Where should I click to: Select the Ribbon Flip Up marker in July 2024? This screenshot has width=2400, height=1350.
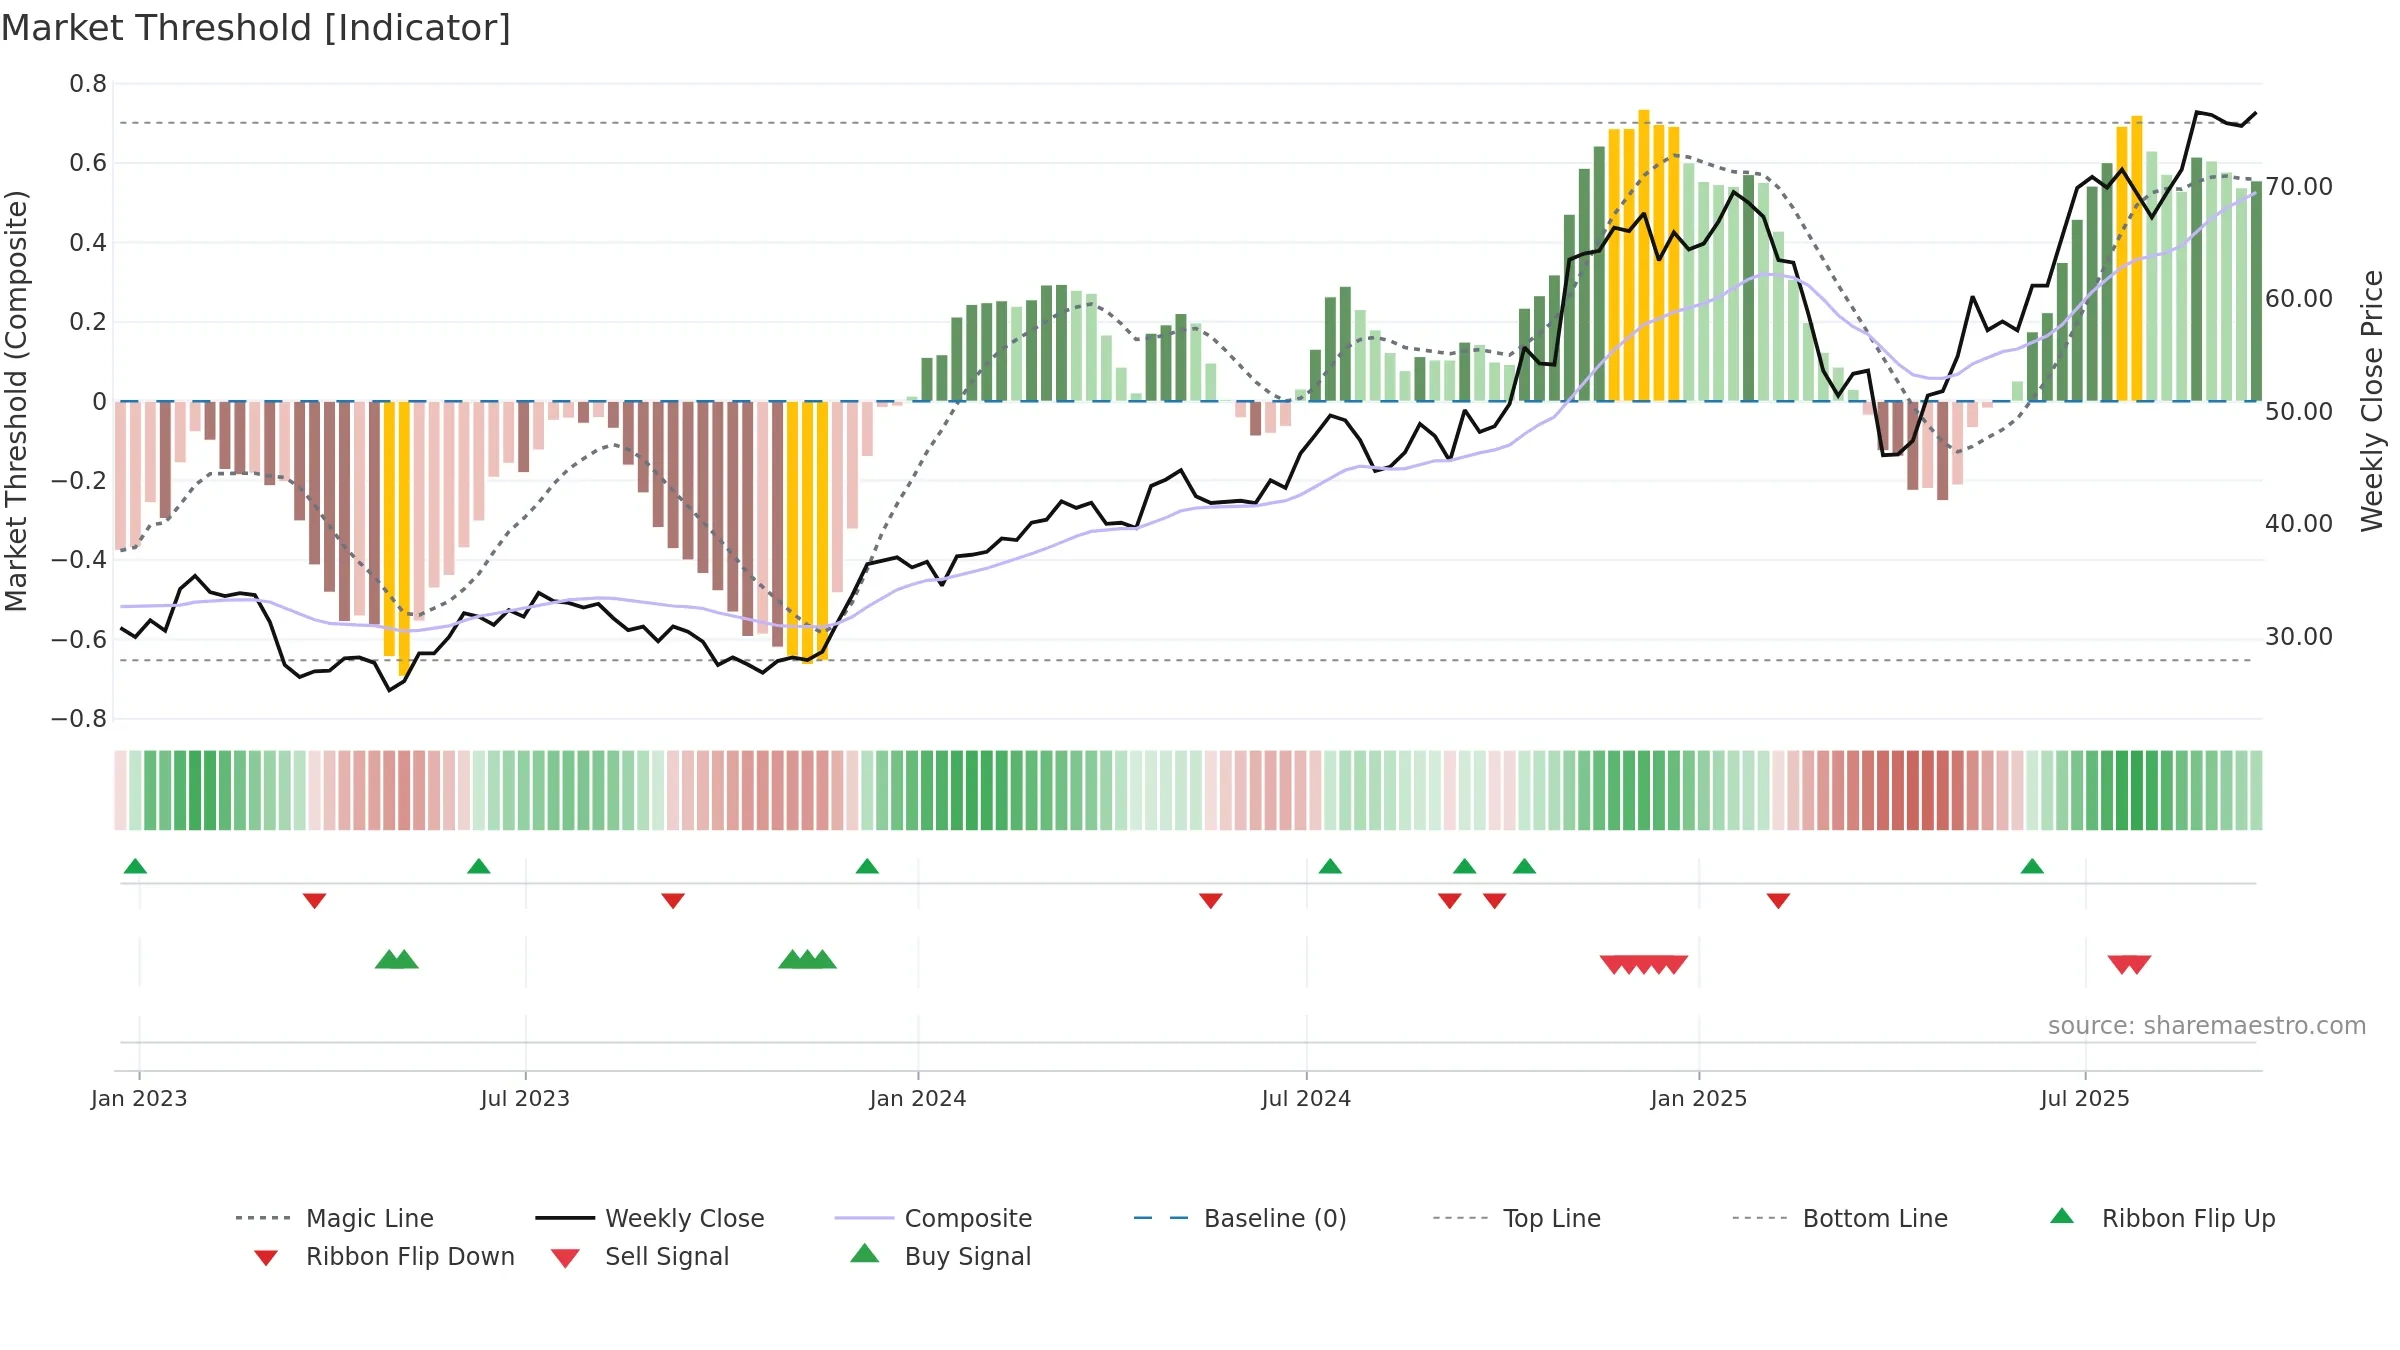pyautogui.click(x=1330, y=866)
